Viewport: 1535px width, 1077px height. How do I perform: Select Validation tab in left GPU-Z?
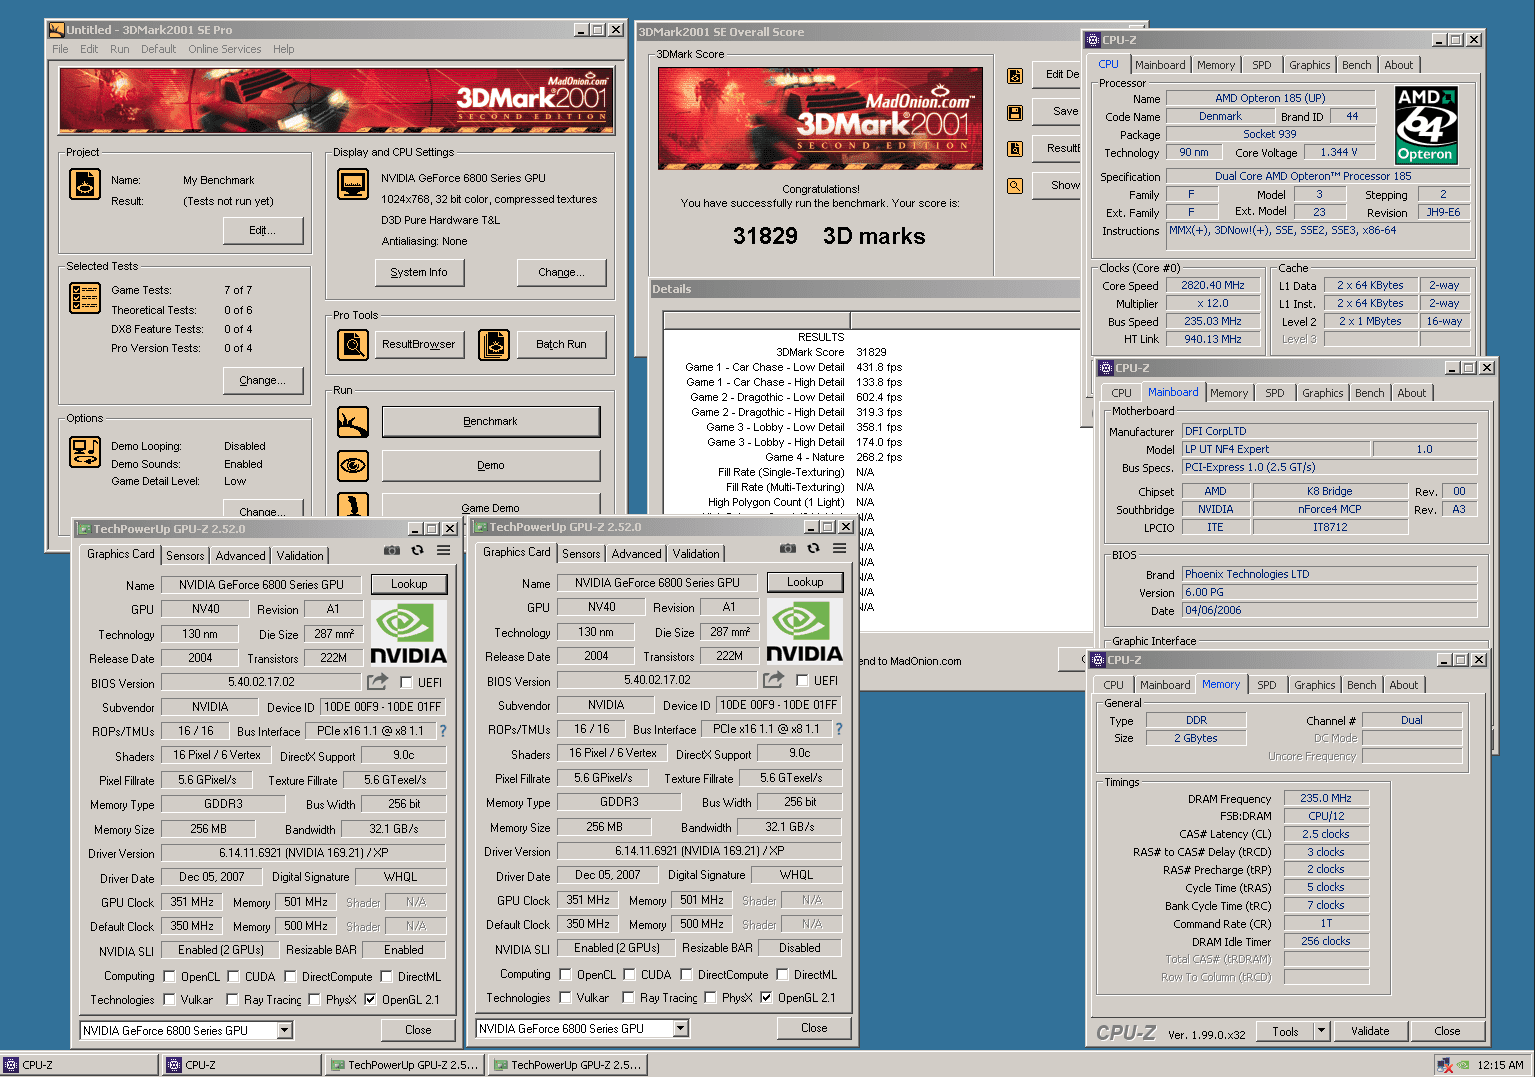[x=300, y=556]
